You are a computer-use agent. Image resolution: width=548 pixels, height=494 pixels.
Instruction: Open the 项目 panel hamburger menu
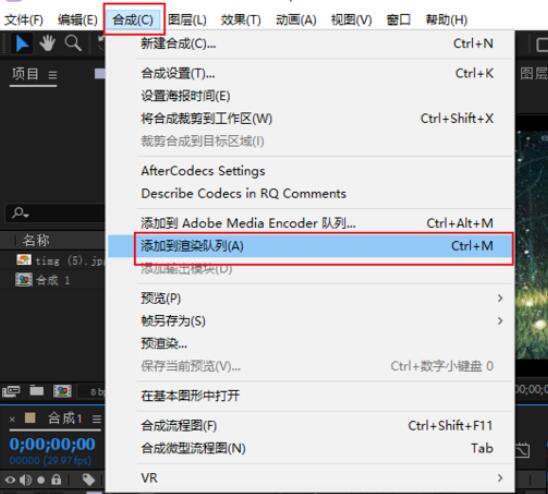coord(52,75)
